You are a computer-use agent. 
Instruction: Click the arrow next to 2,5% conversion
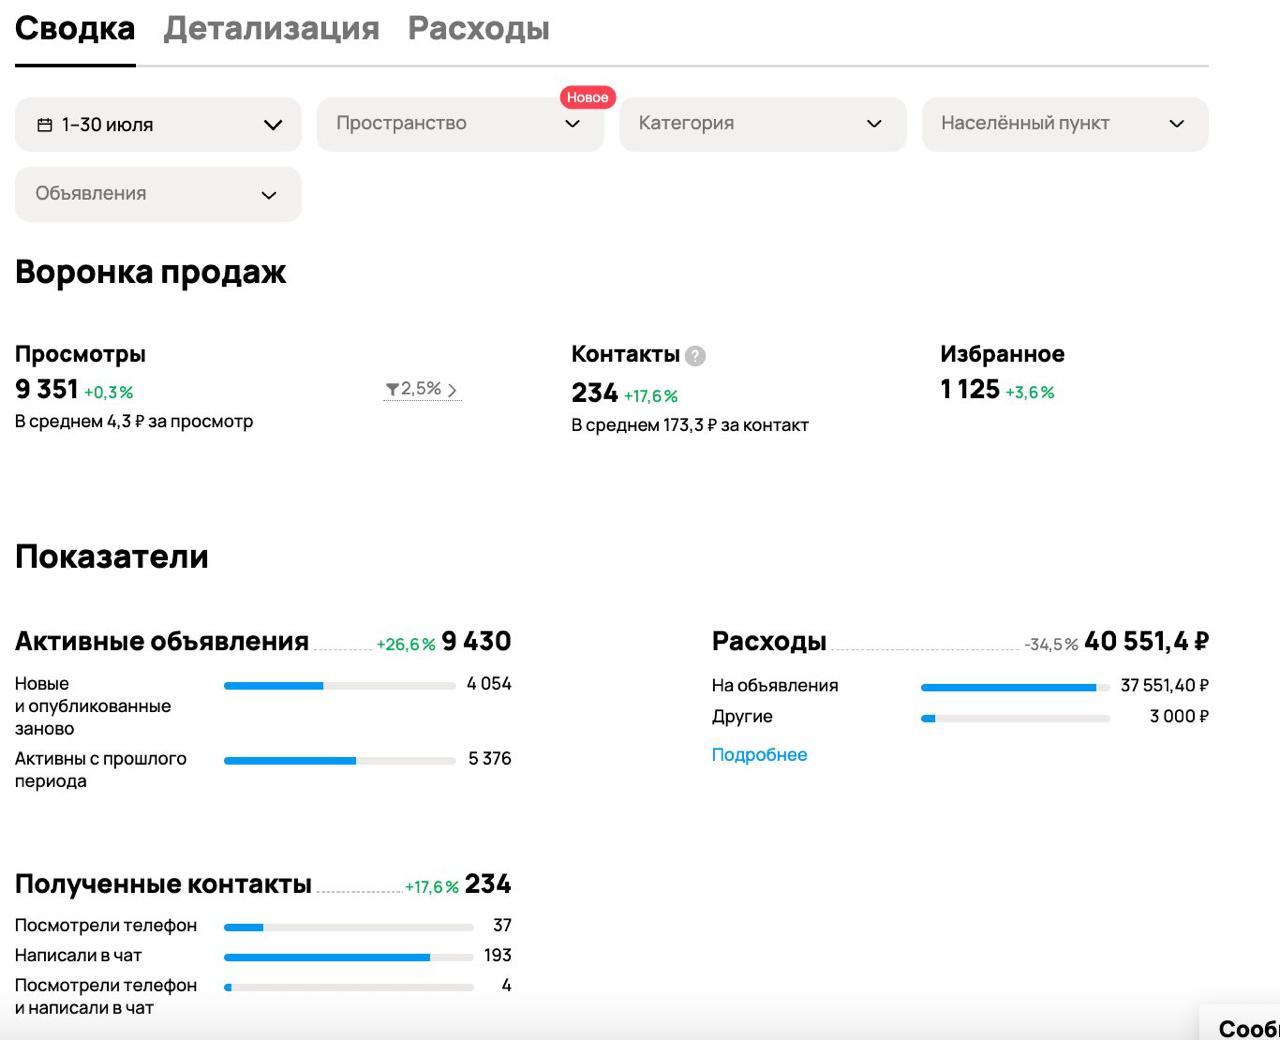[452, 390]
